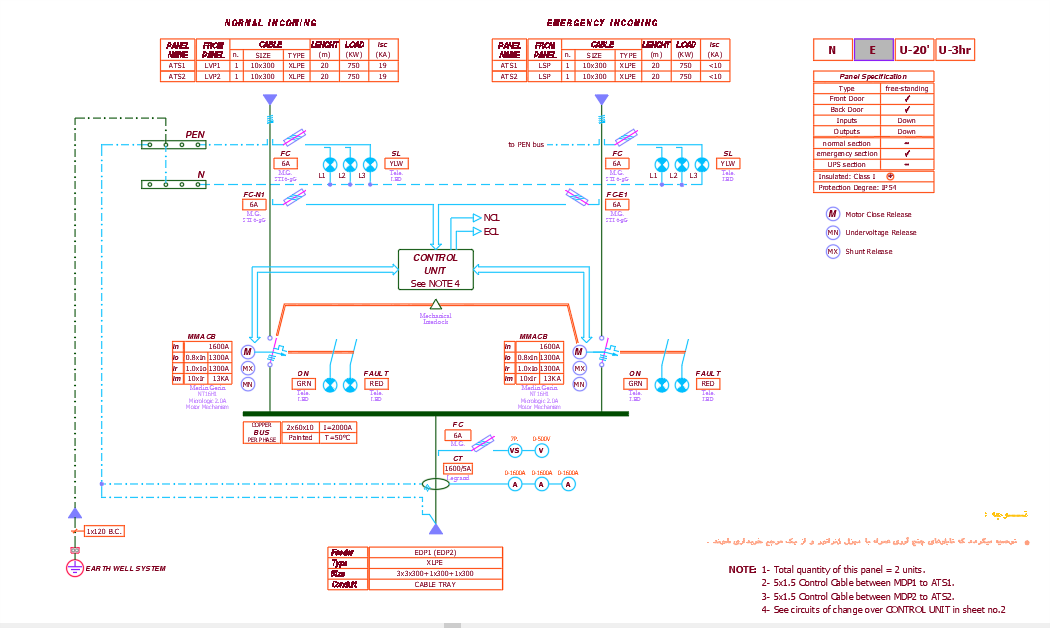
Task: Click the Front Door checkmark cell
Action: (907, 98)
